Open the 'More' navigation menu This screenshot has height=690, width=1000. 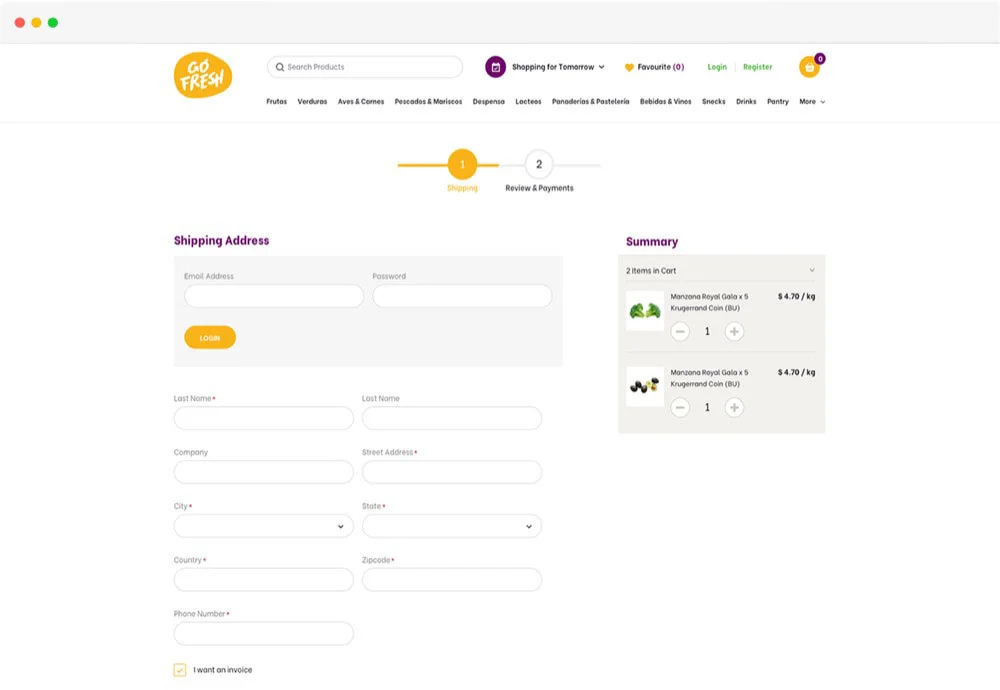coord(810,101)
